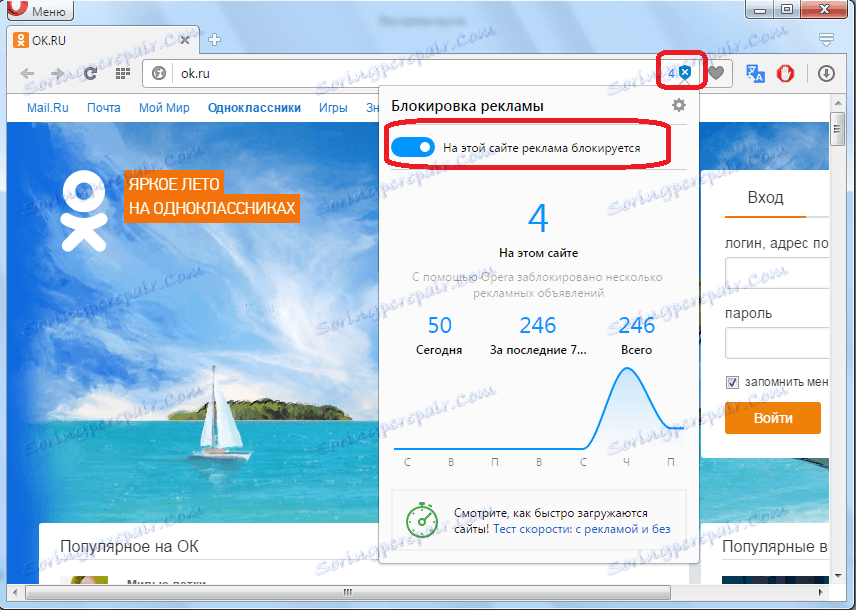
Task: Add page to bookmarks with heart icon
Action: tap(716, 73)
